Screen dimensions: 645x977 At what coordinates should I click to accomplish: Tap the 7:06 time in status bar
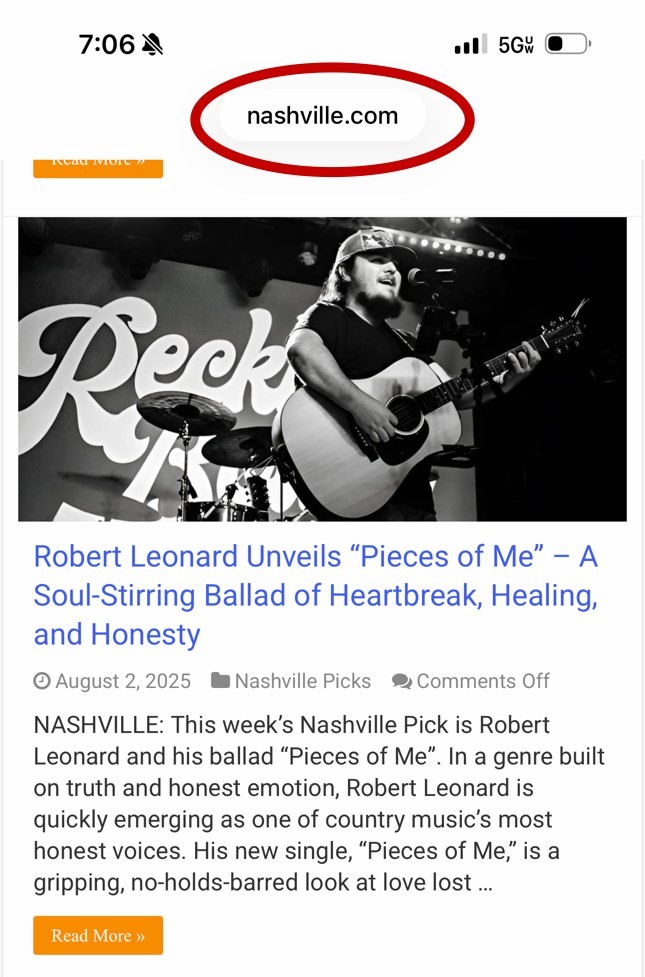coord(106,44)
